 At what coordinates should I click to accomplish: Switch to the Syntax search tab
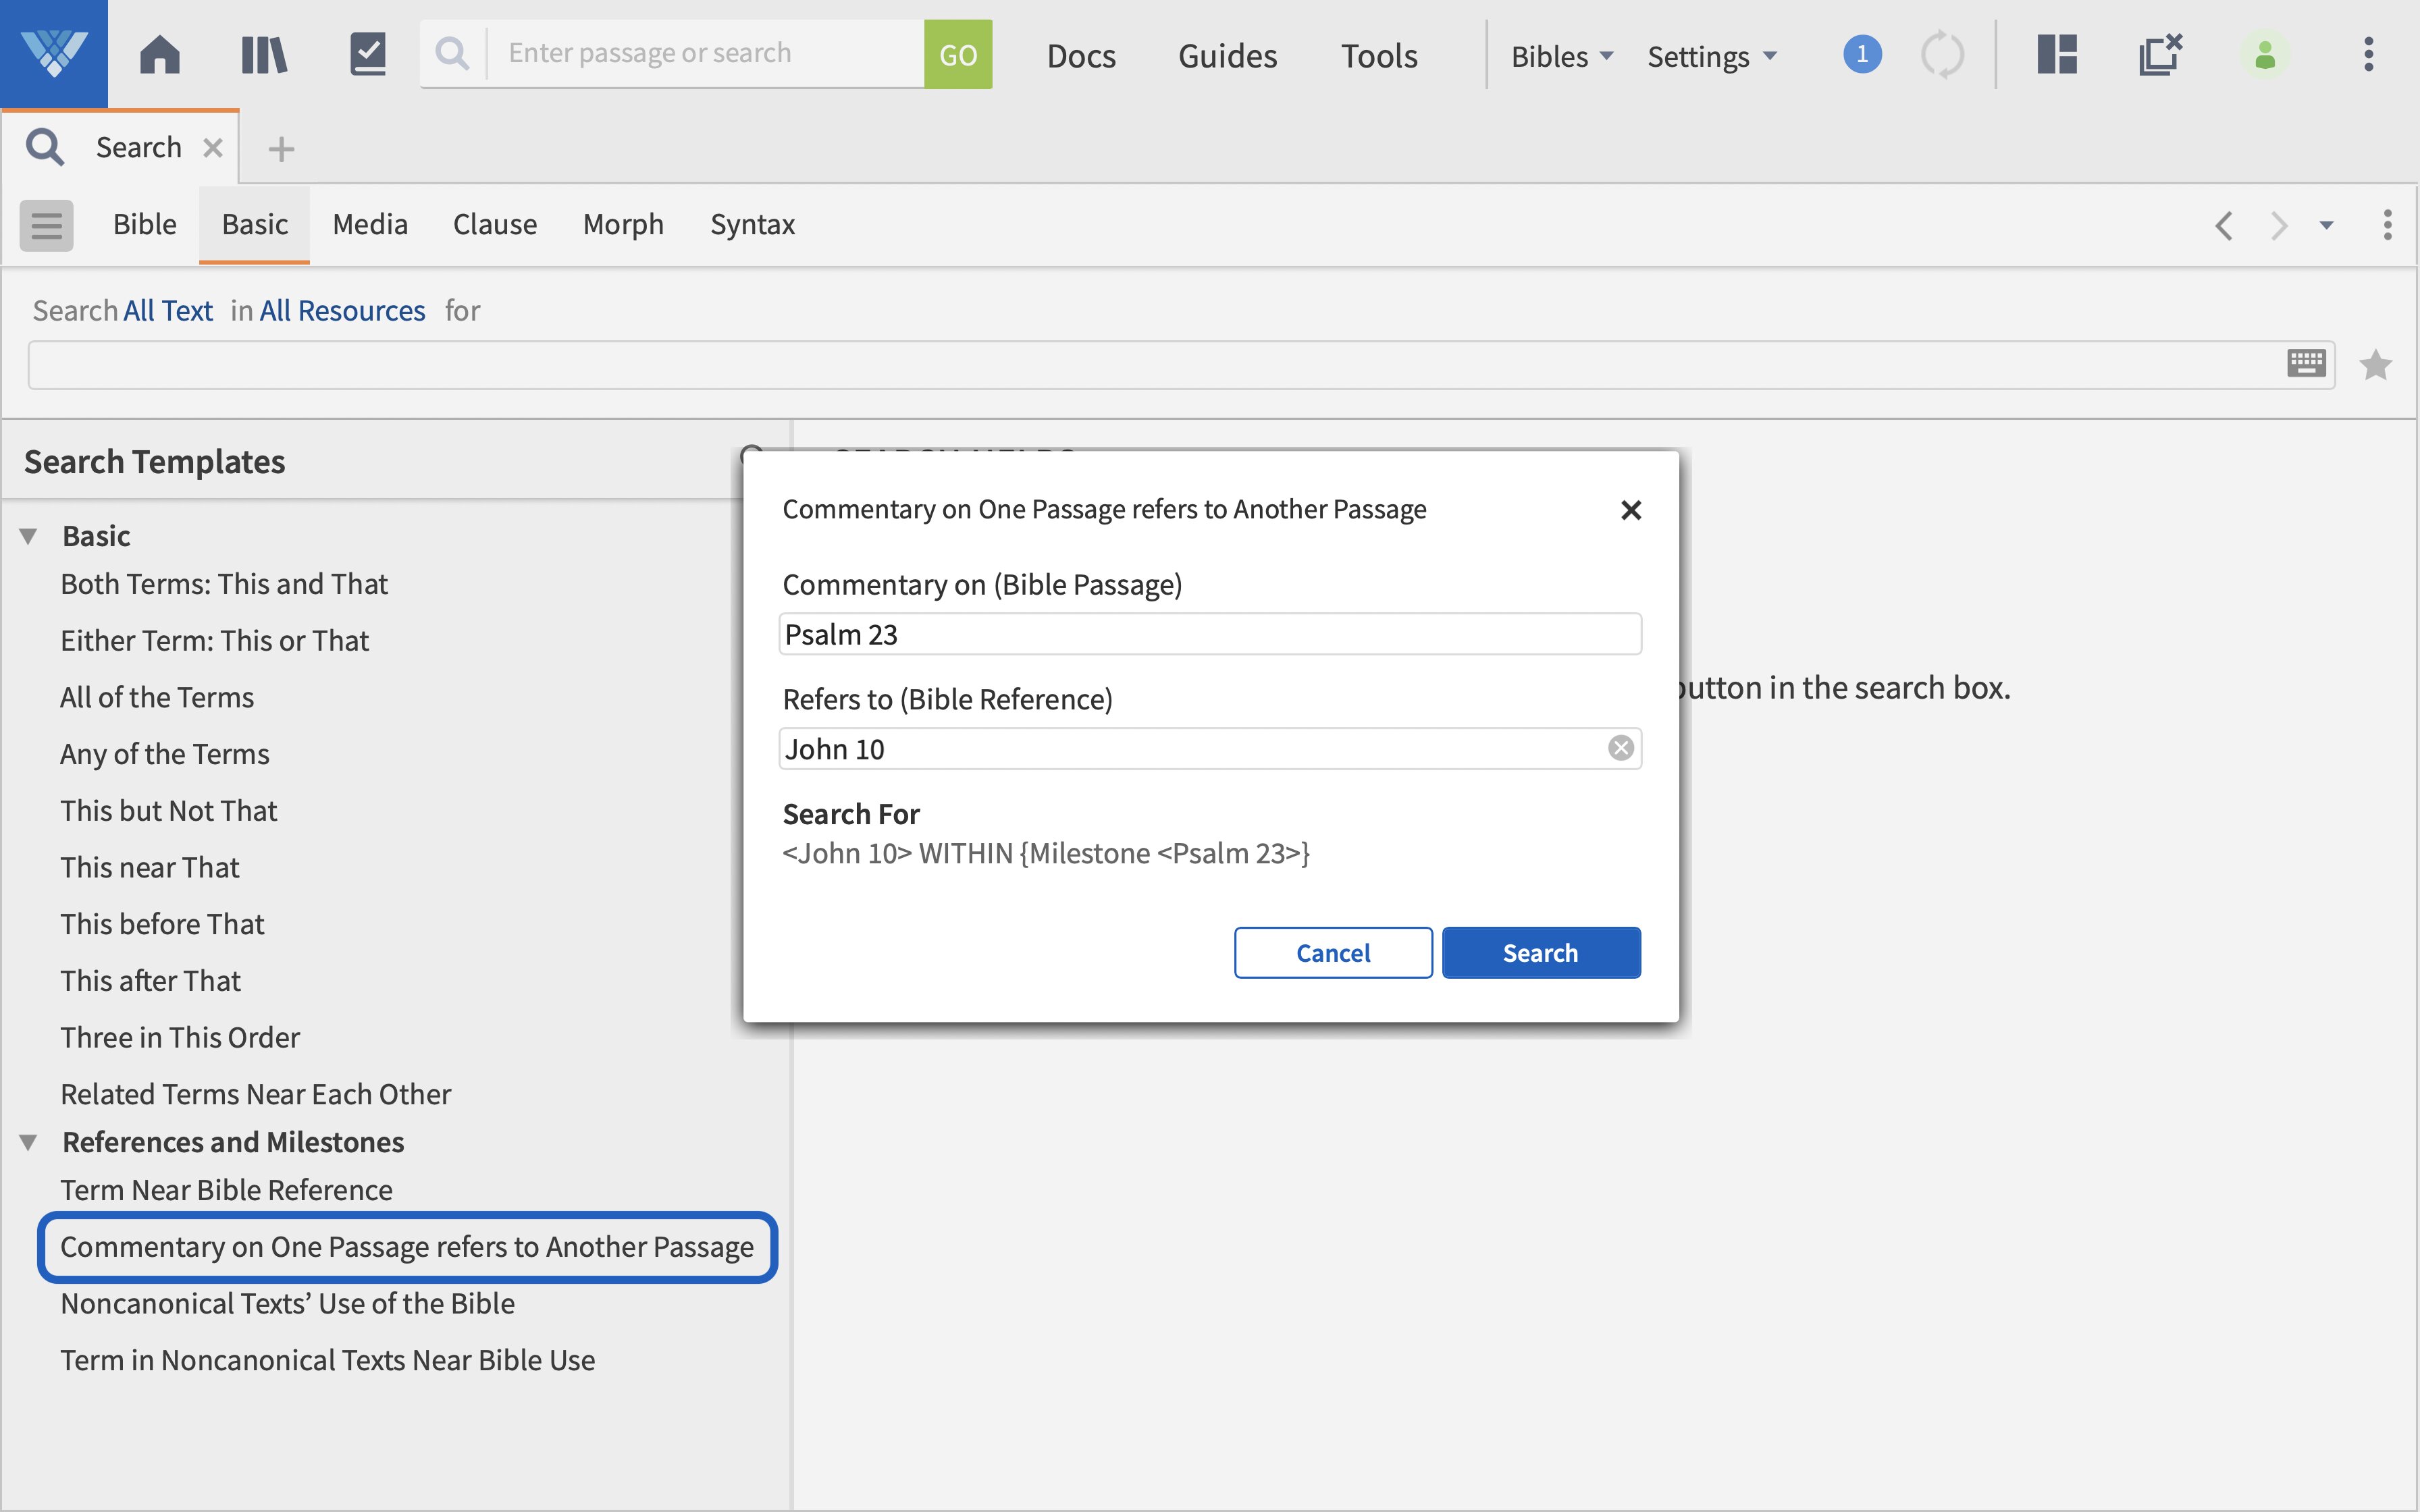coord(752,224)
